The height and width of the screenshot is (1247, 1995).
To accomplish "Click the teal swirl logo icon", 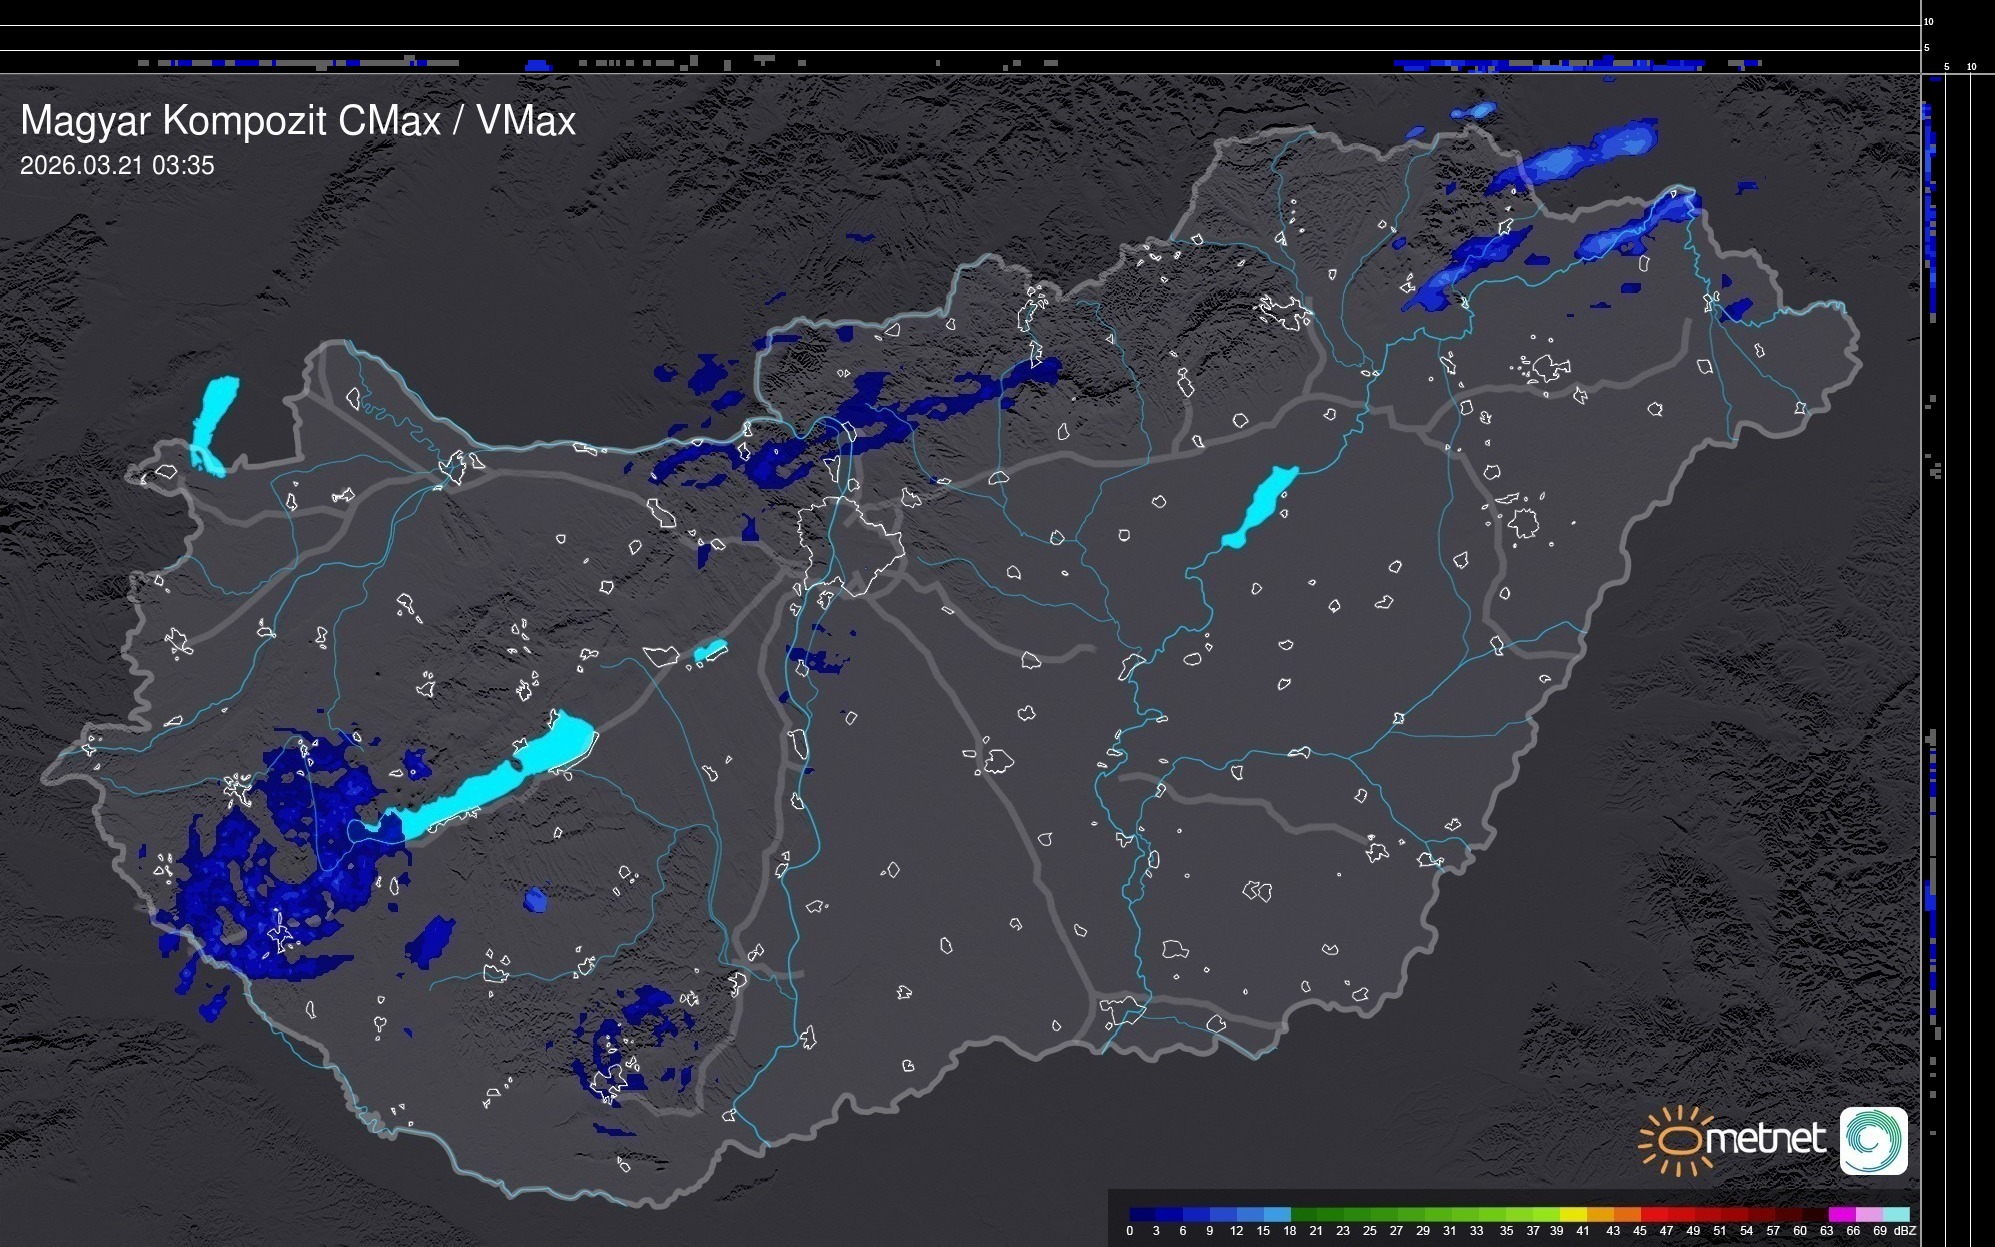I will tap(1873, 1140).
